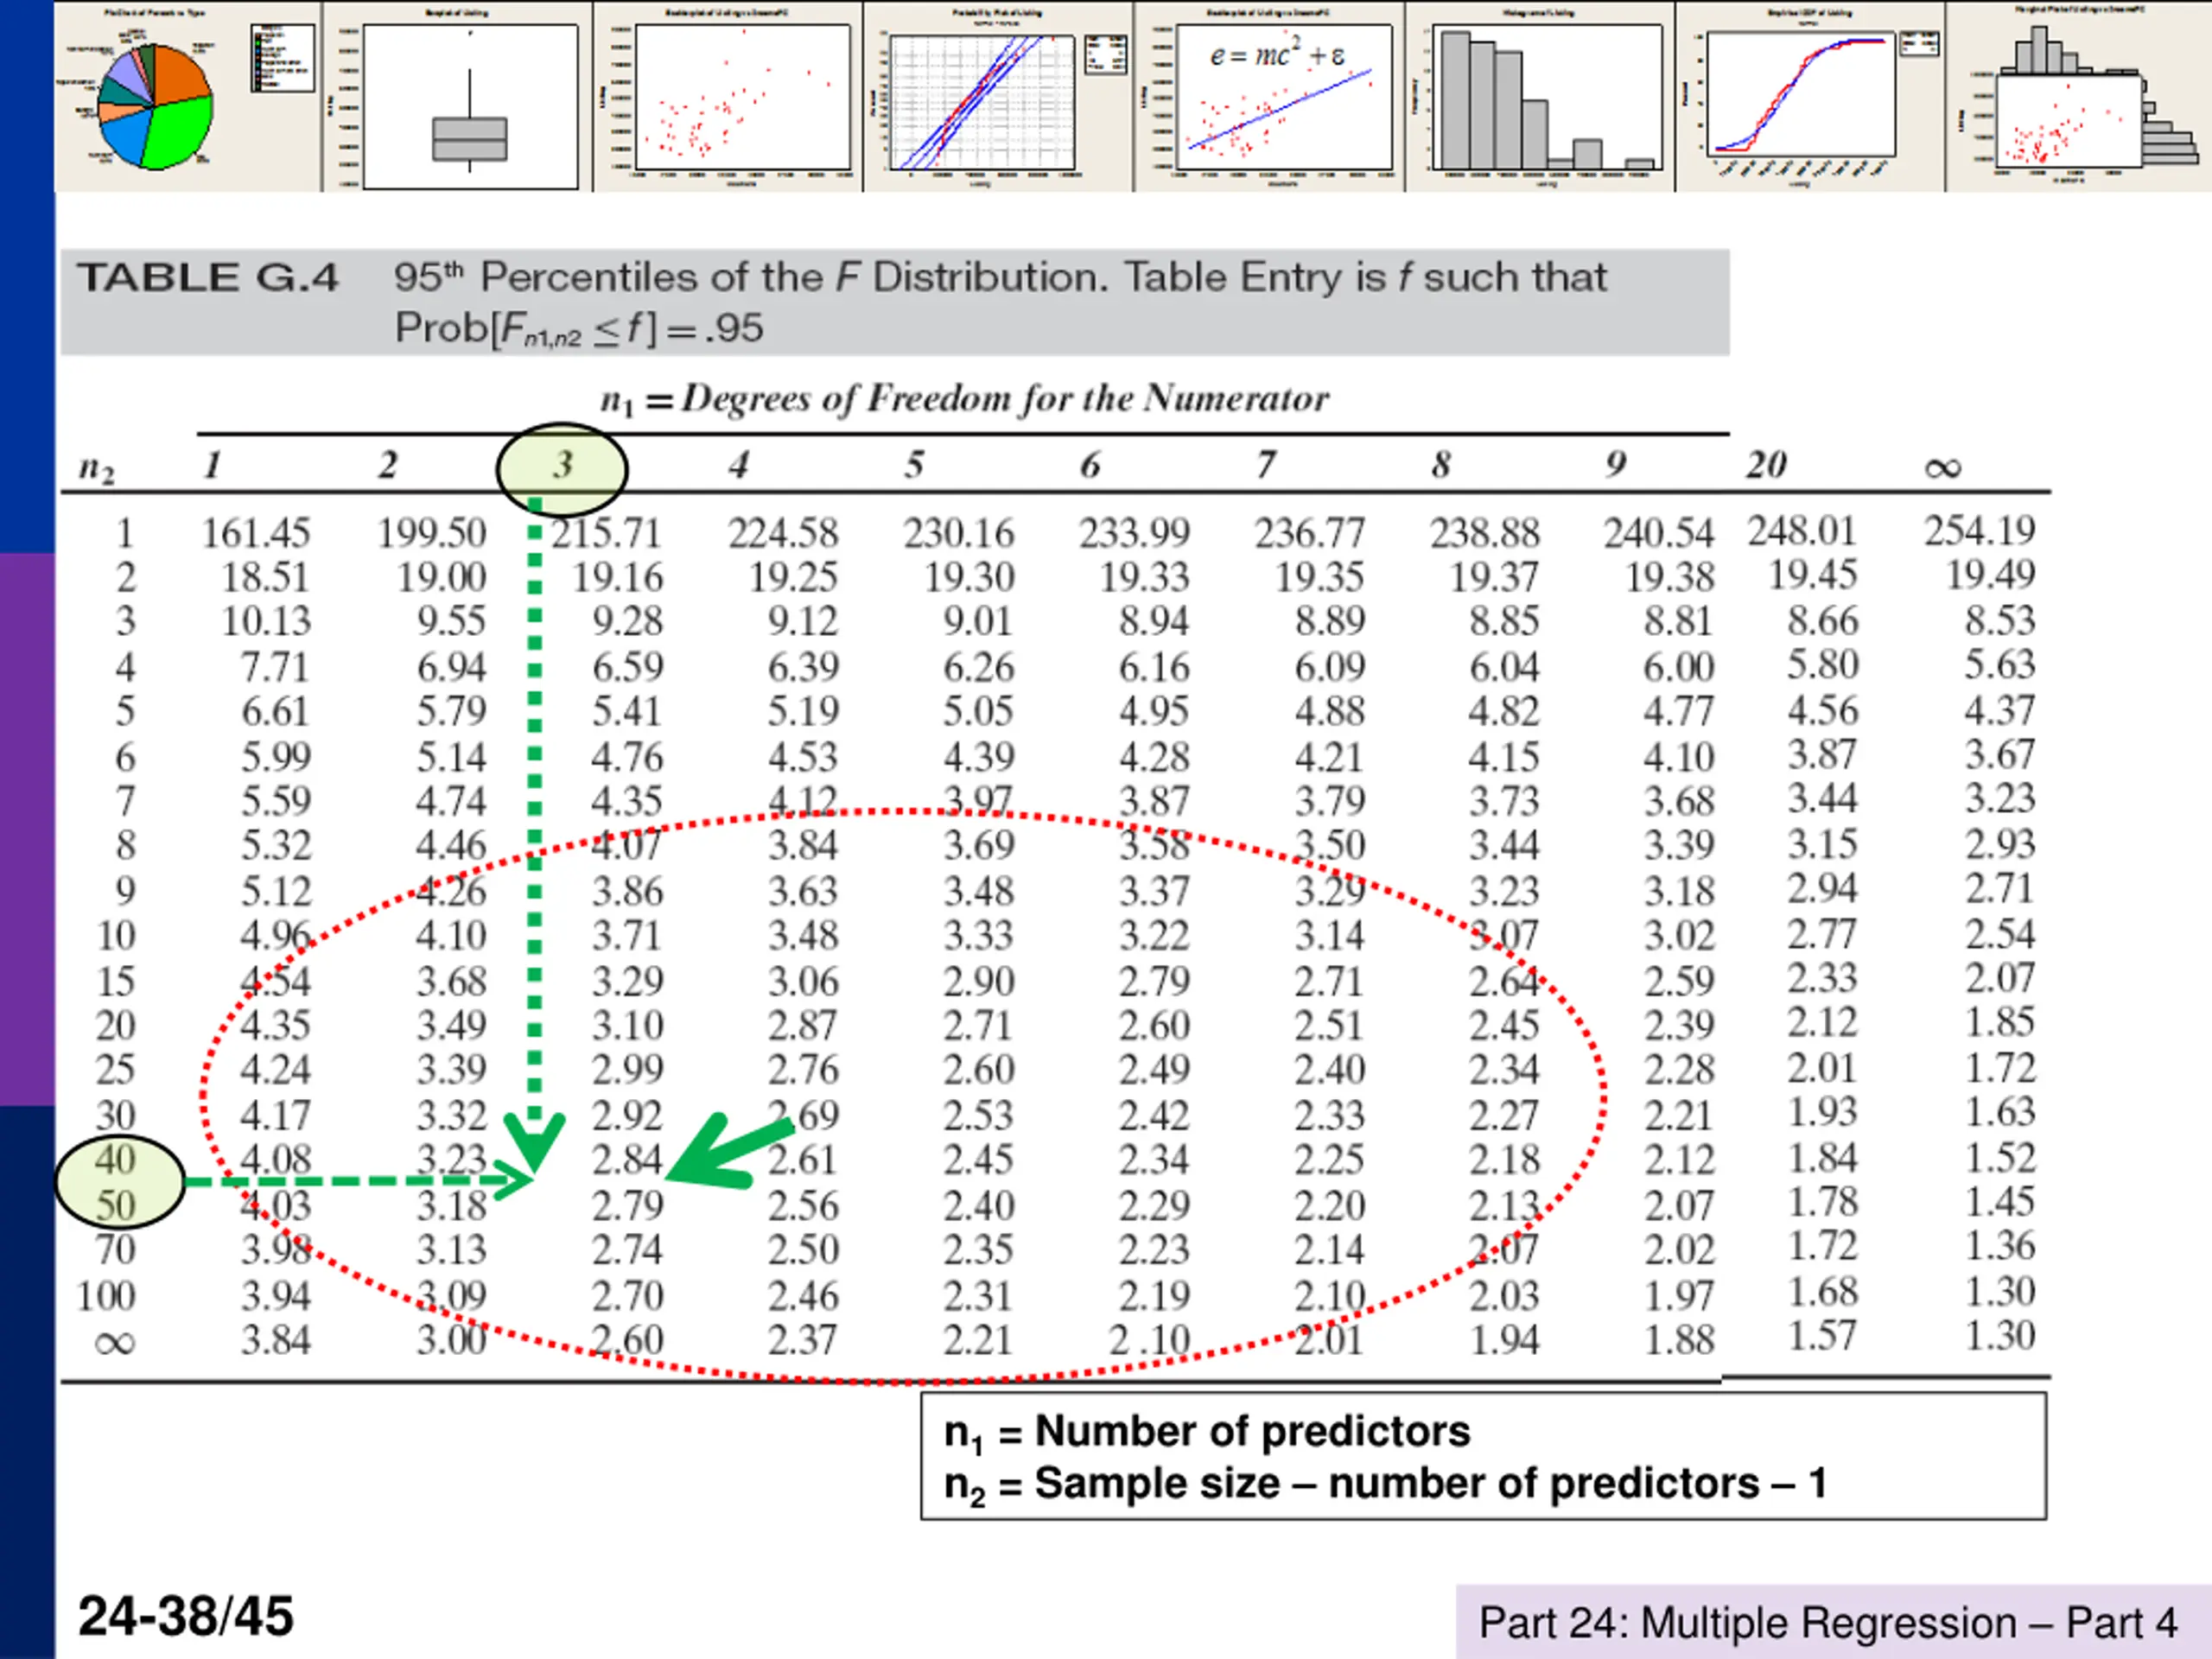Click the table value 3.84 in infinity row

(x=276, y=1340)
